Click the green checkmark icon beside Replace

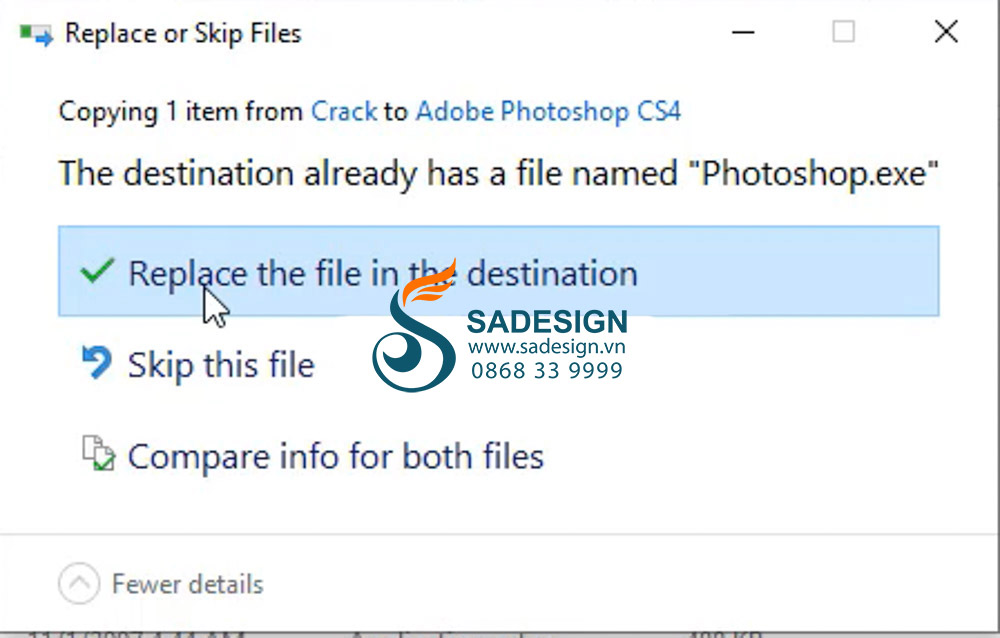[97, 271]
